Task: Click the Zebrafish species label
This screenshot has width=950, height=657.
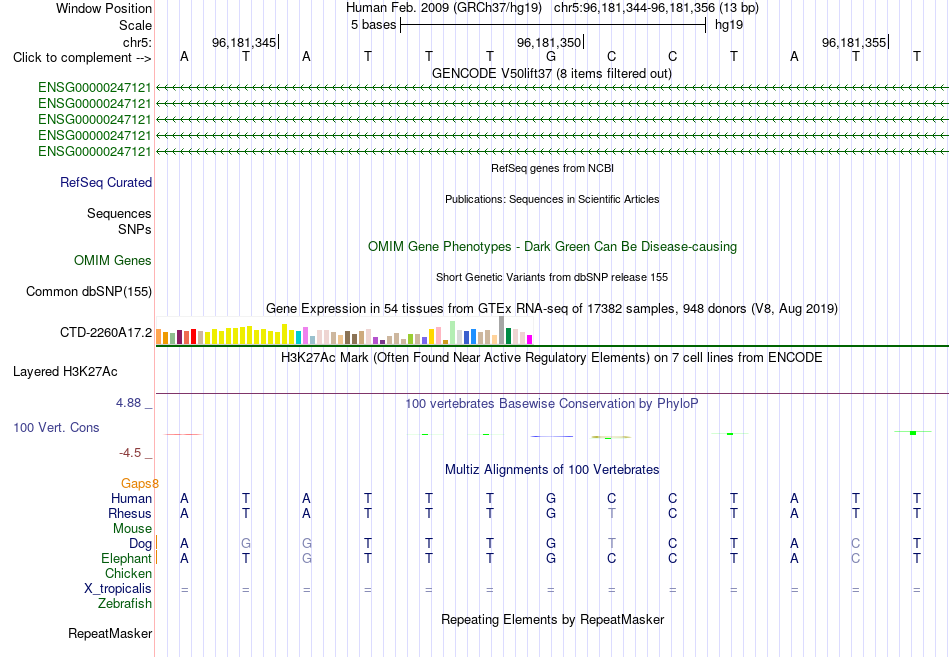Action: pos(125,604)
